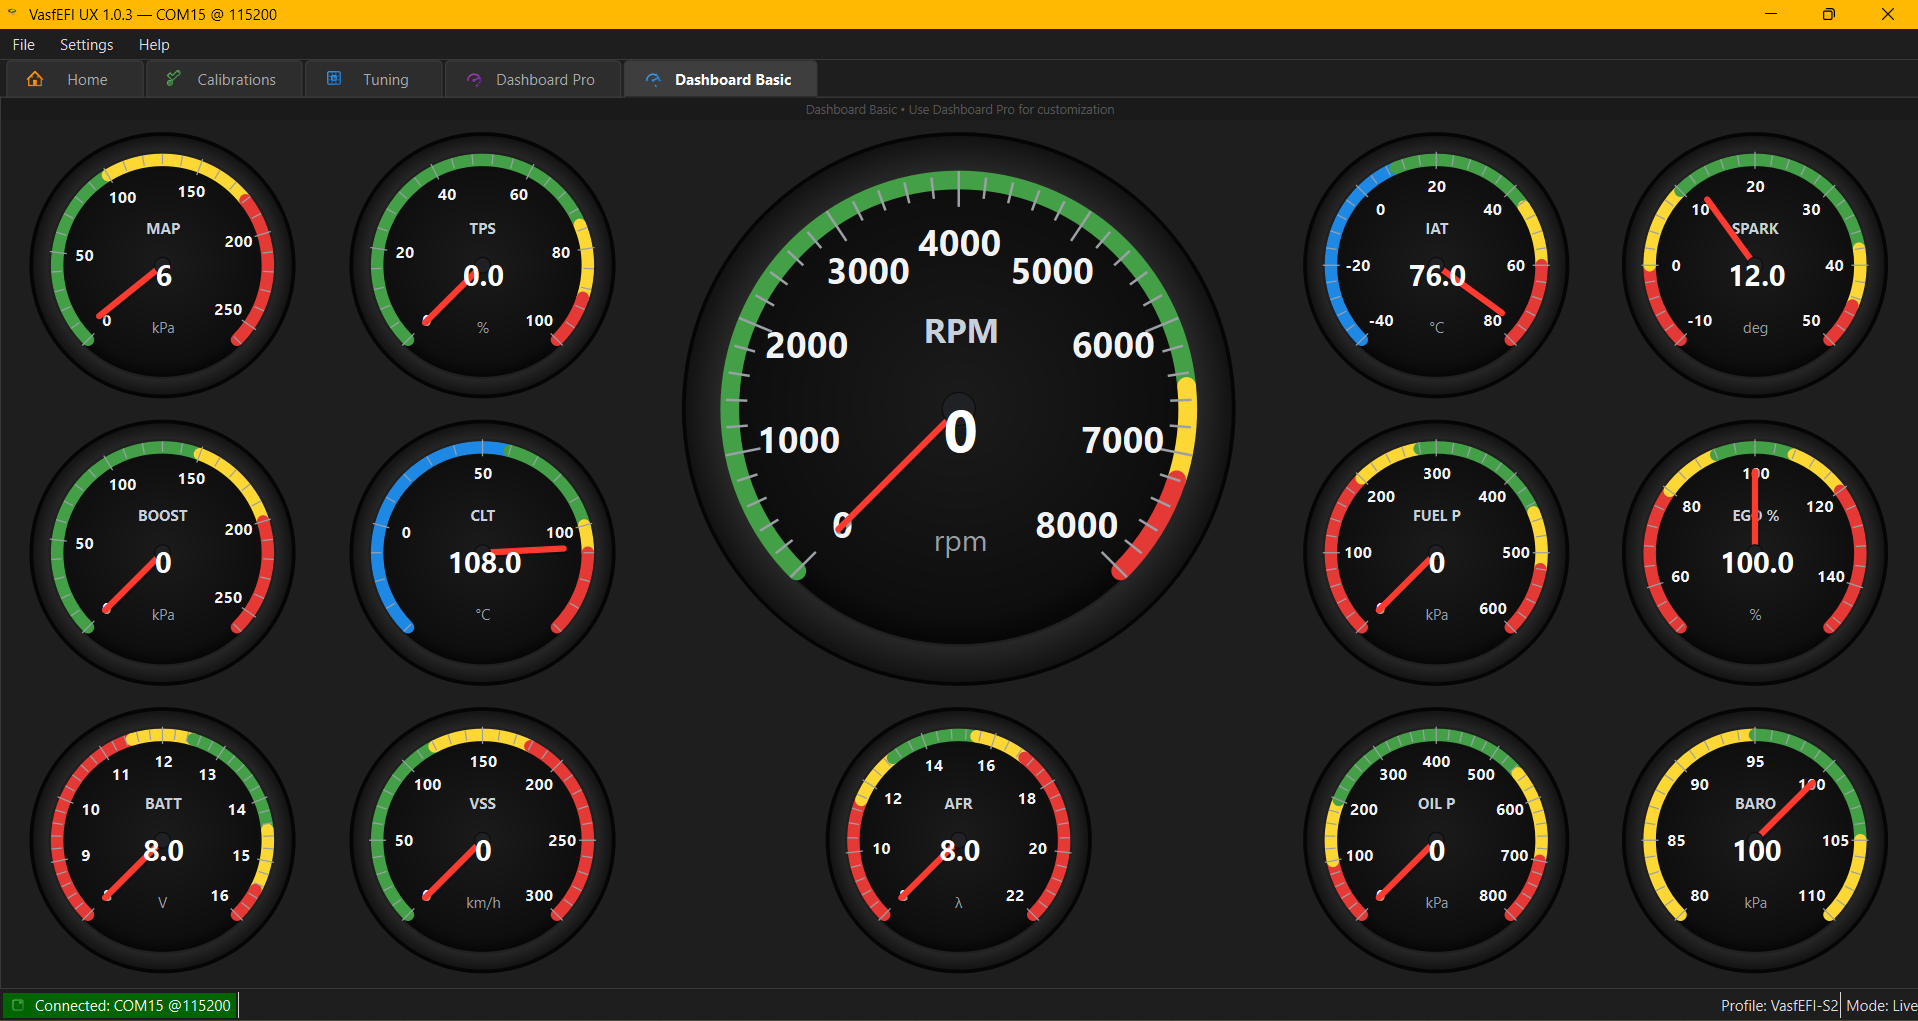Click the AFR gauge label

(x=958, y=803)
